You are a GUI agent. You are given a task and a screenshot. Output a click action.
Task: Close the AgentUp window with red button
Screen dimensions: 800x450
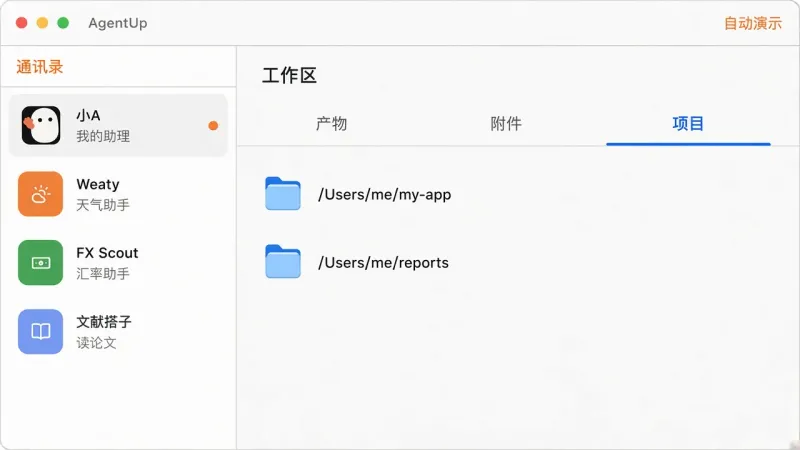(x=21, y=23)
